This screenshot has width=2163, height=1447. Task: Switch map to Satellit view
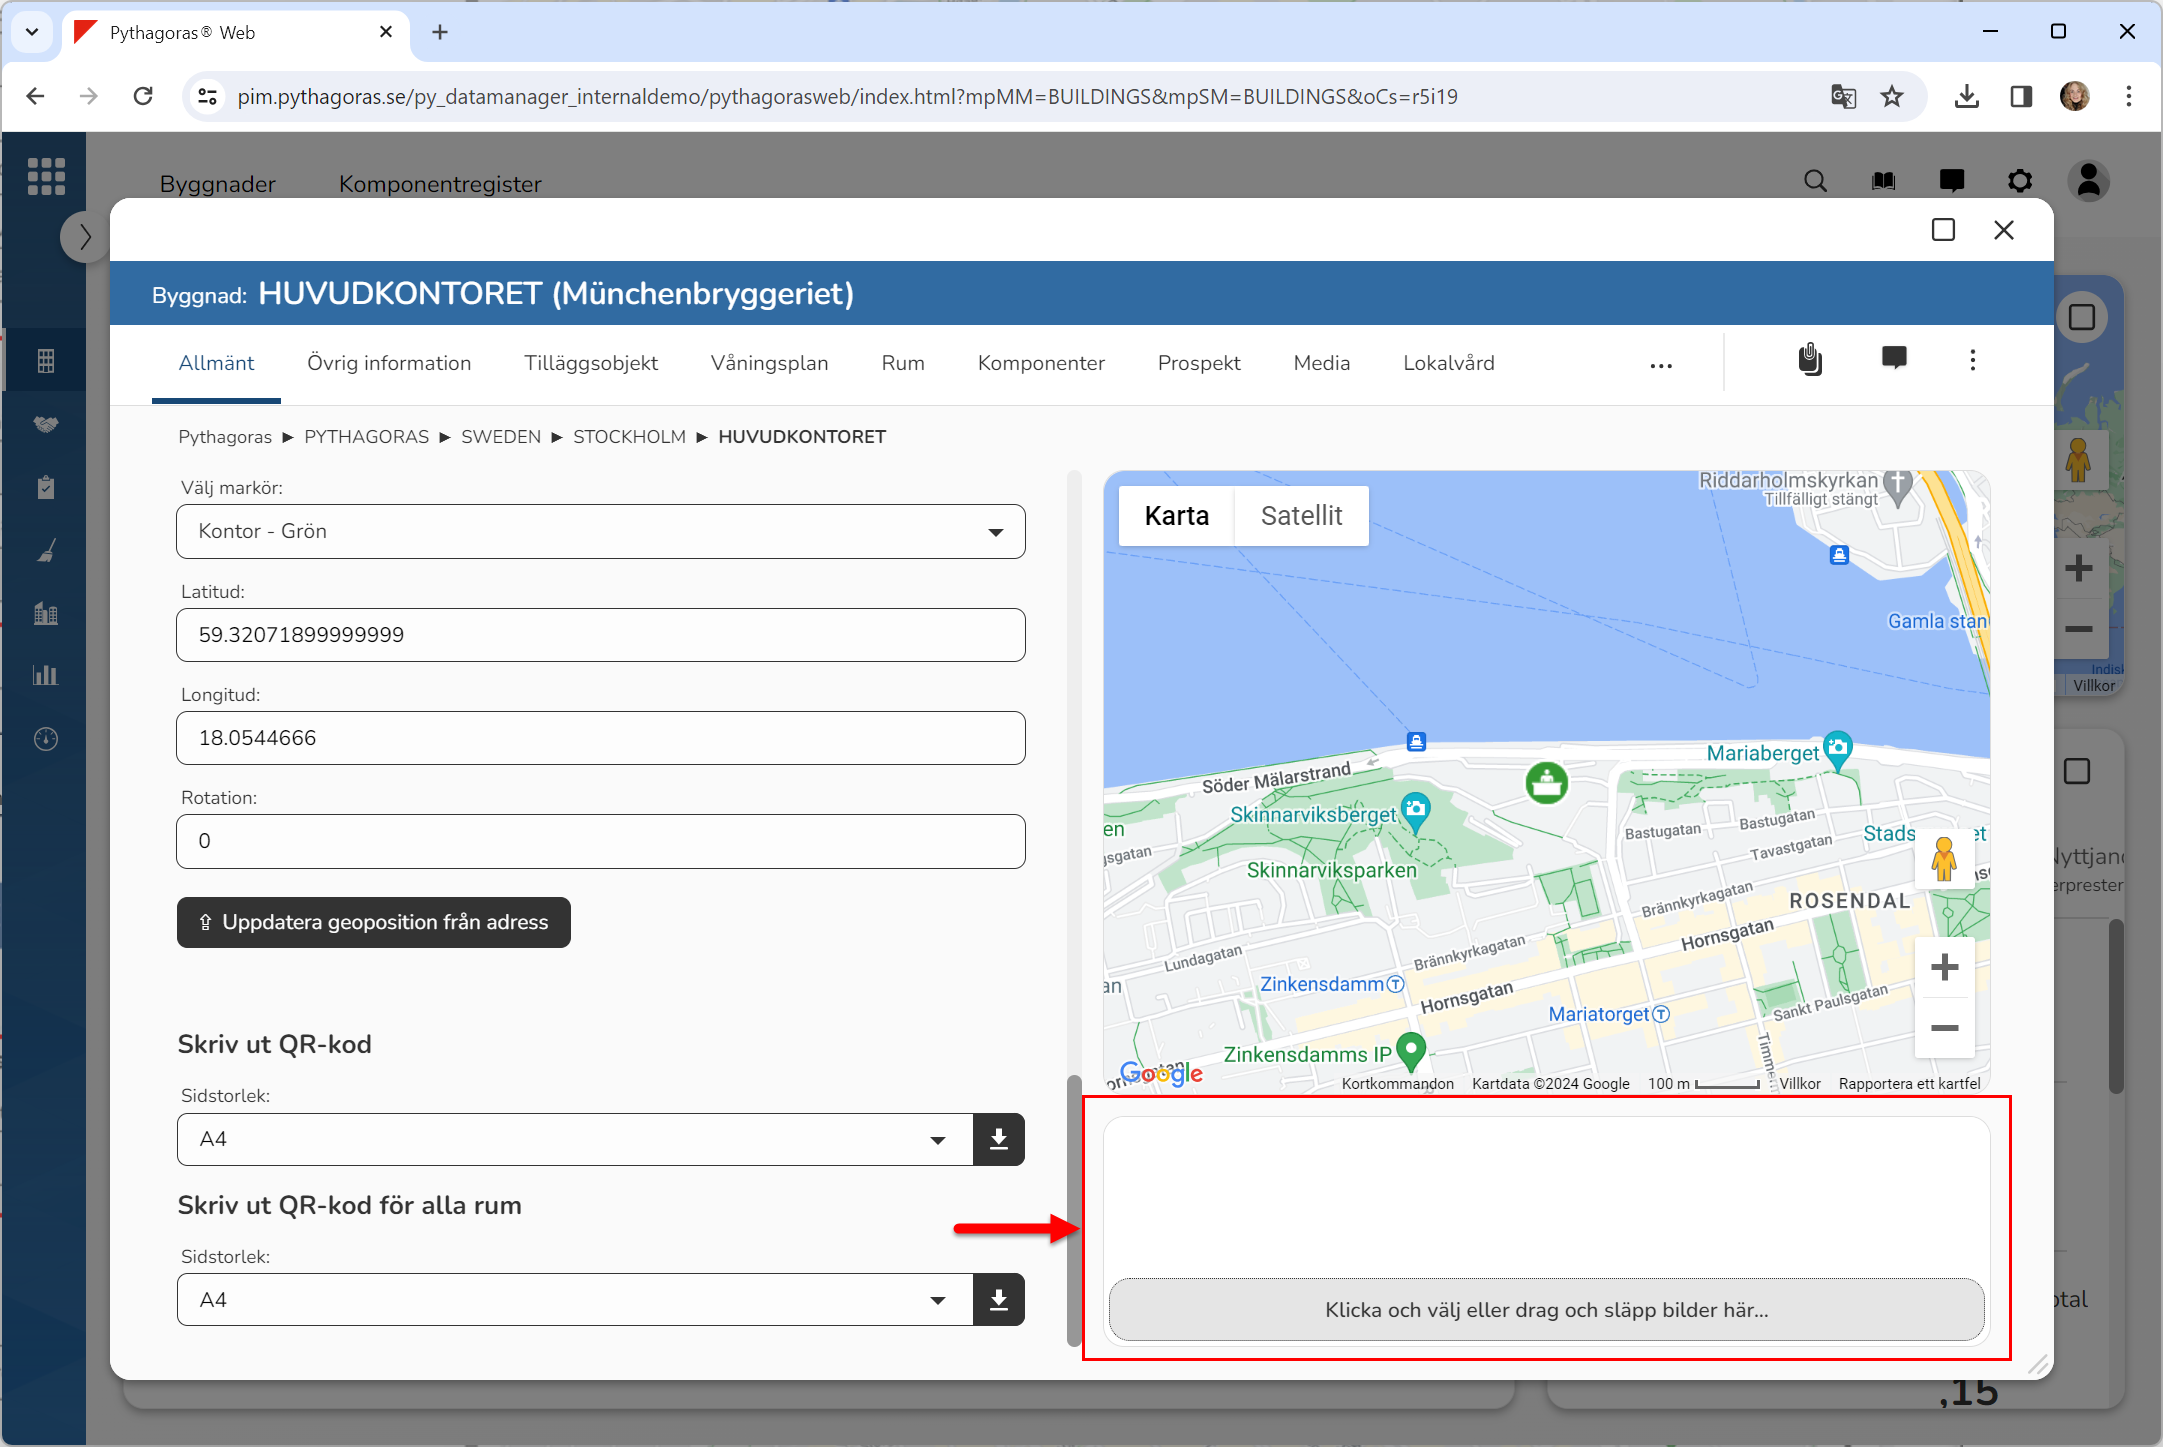click(1301, 516)
